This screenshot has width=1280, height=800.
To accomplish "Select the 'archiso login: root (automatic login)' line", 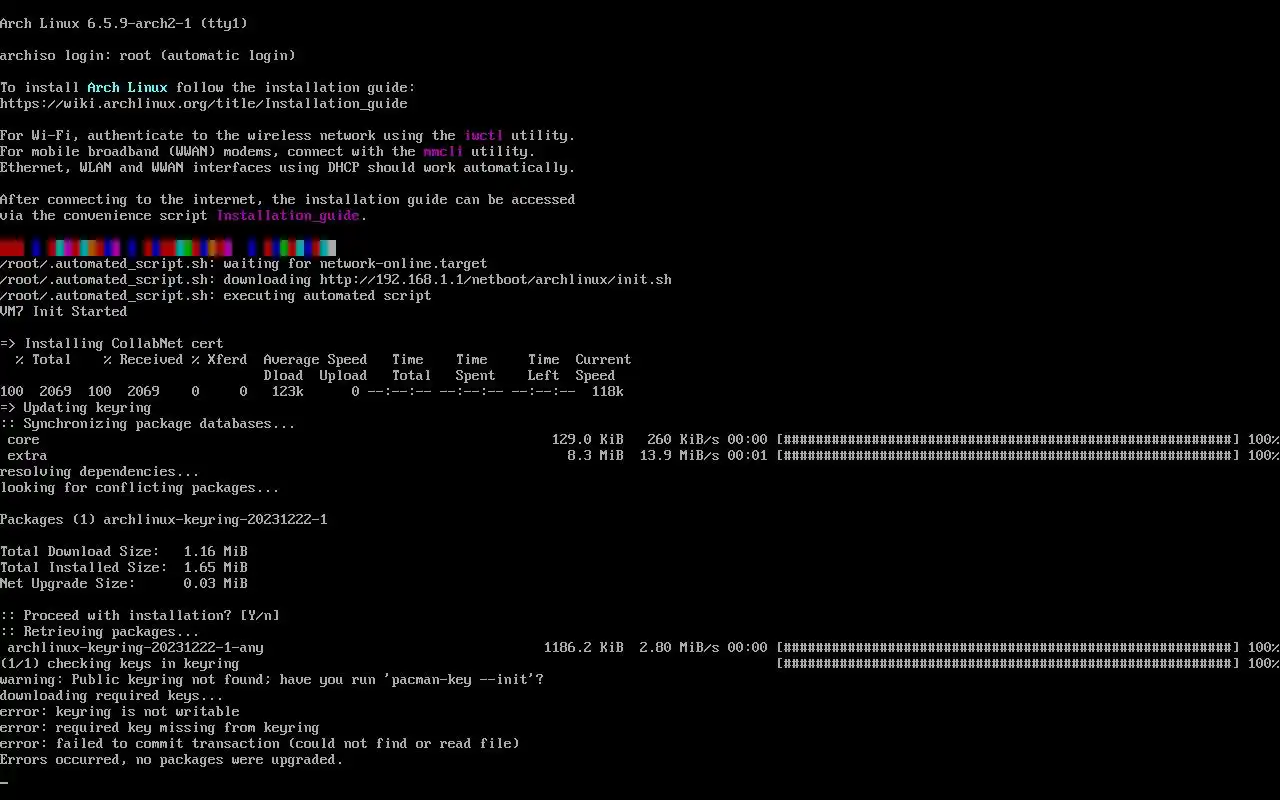I will (148, 55).
